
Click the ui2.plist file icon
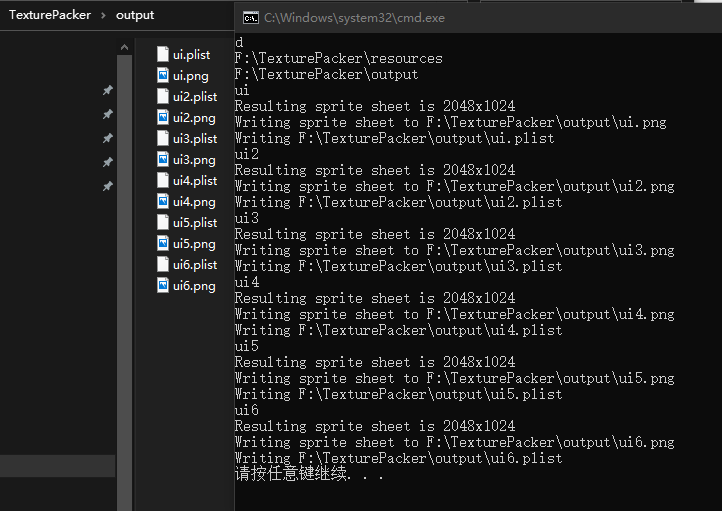pos(163,96)
